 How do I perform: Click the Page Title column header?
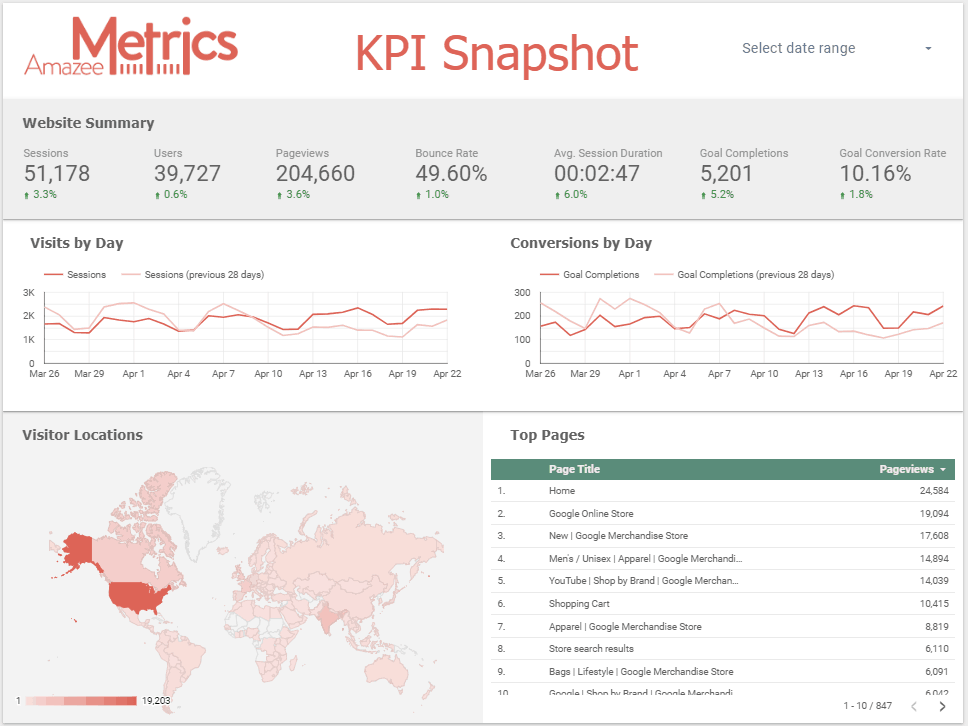point(574,469)
